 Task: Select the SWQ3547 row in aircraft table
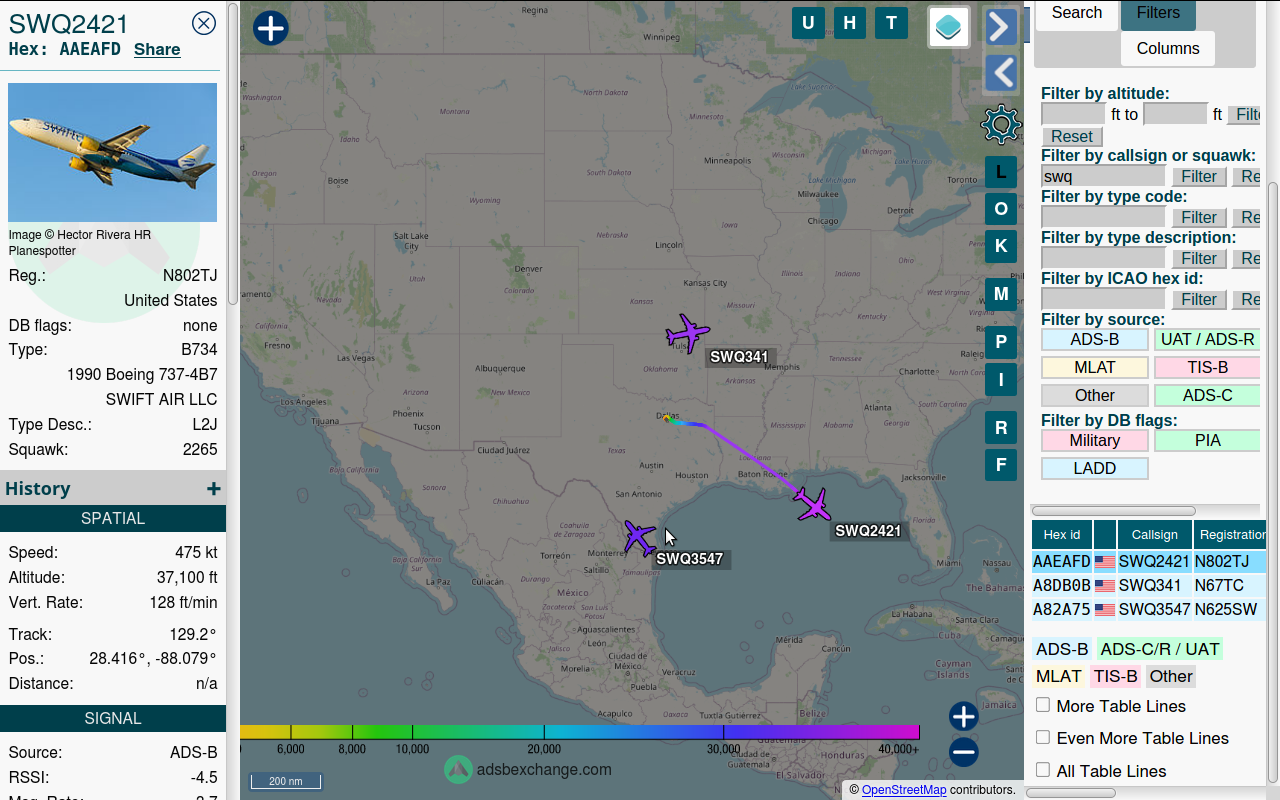(x=1149, y=610)
